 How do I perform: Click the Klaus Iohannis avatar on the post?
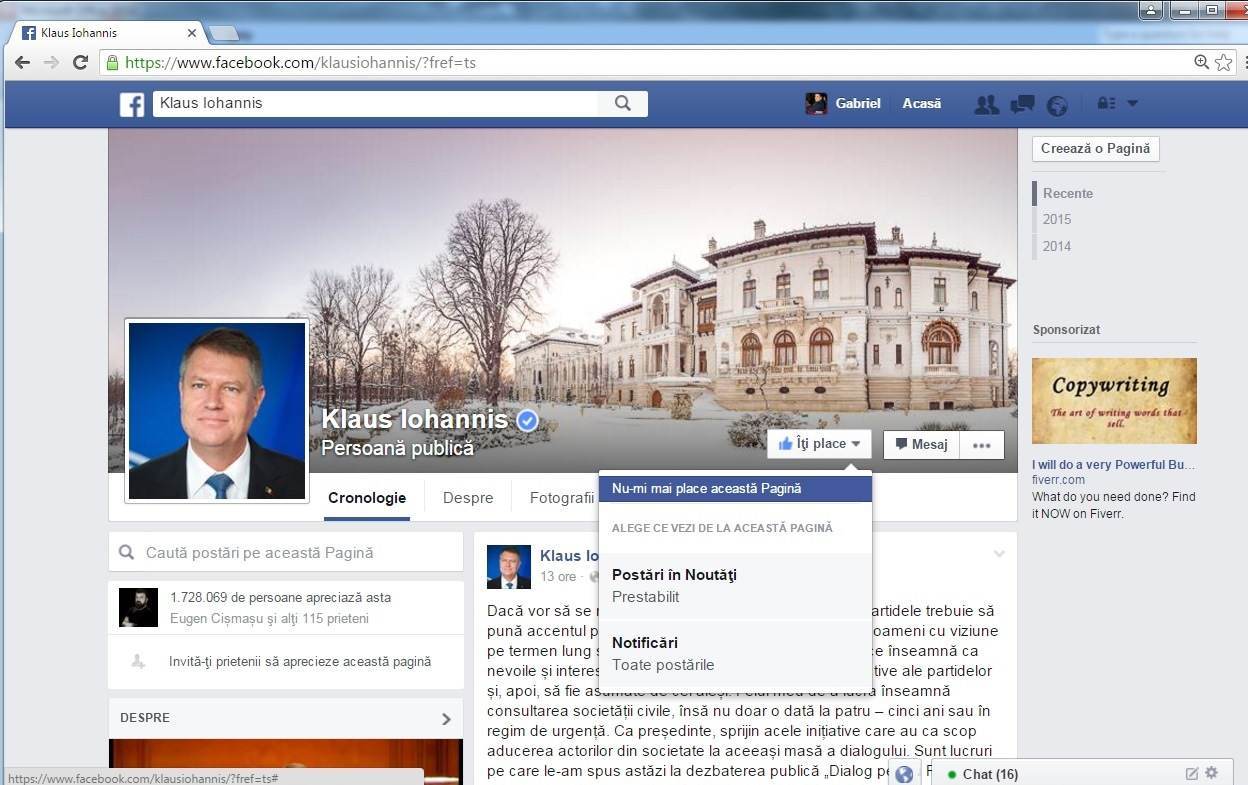(x=509, y=567)
